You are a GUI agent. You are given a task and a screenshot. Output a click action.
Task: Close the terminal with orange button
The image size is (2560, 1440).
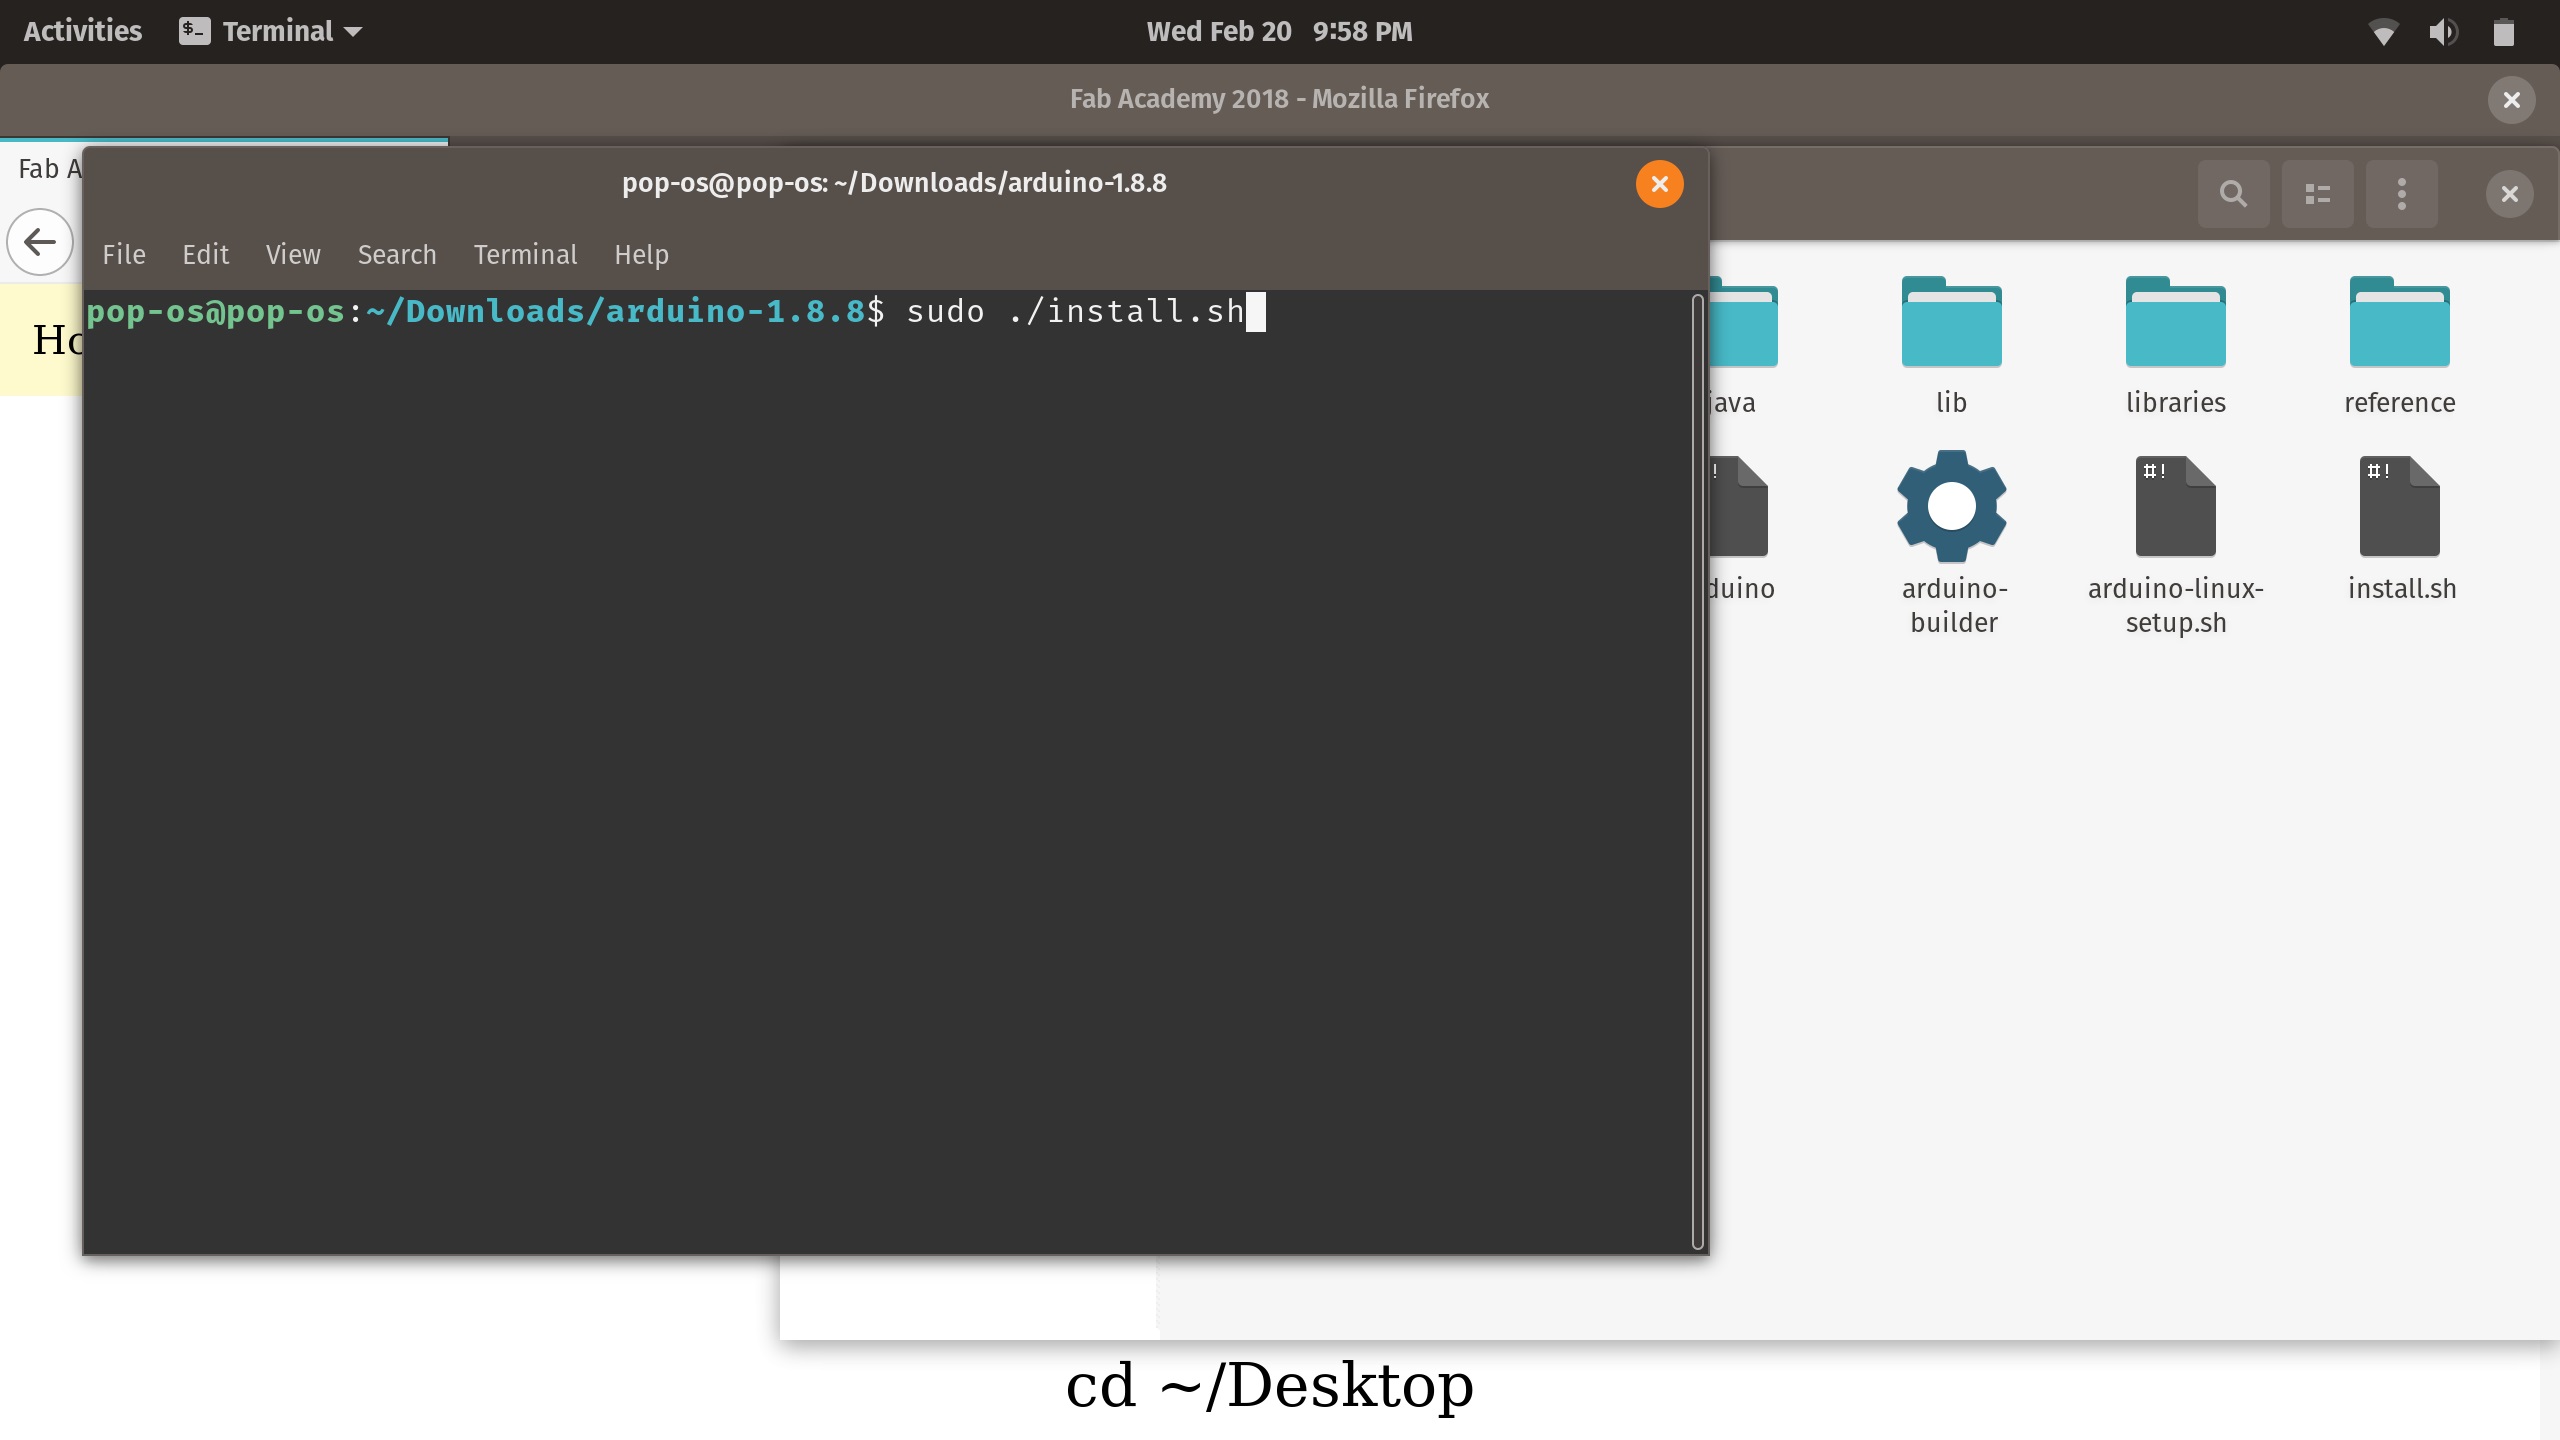[1659, 184]
